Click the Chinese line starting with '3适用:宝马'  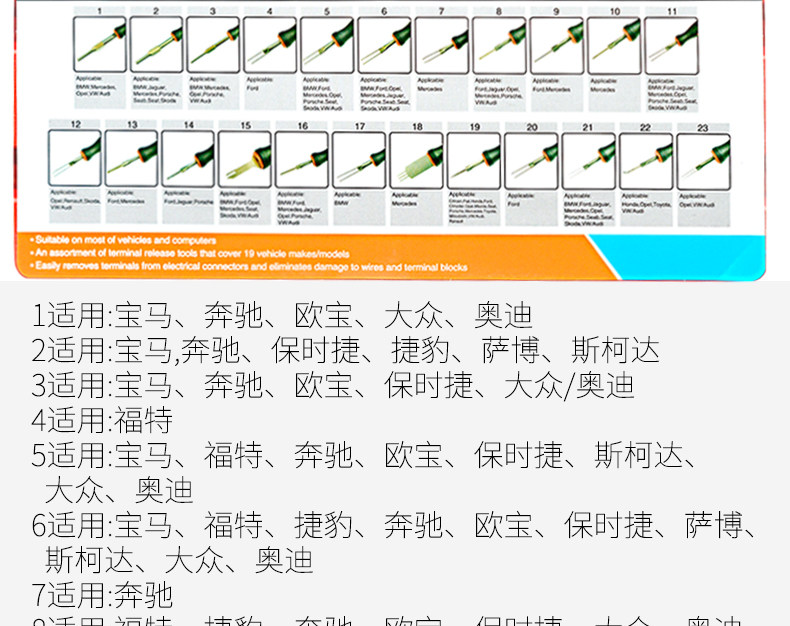tap(333, 386)
